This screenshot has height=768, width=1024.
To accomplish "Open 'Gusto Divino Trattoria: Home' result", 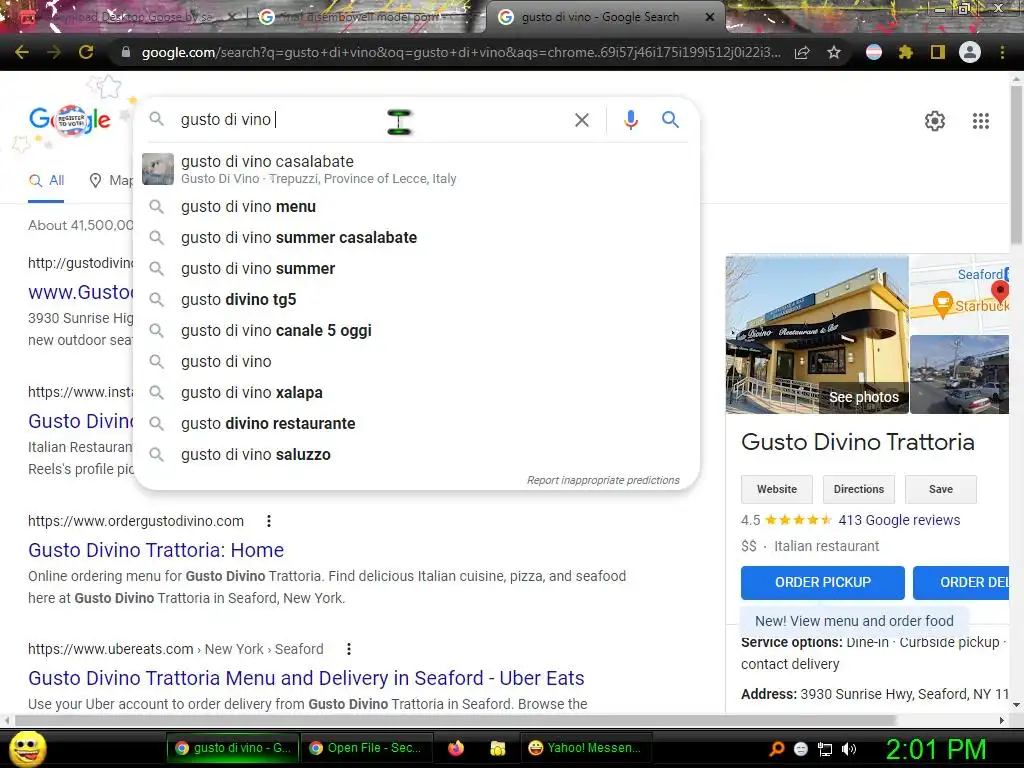I will point(156,551).
